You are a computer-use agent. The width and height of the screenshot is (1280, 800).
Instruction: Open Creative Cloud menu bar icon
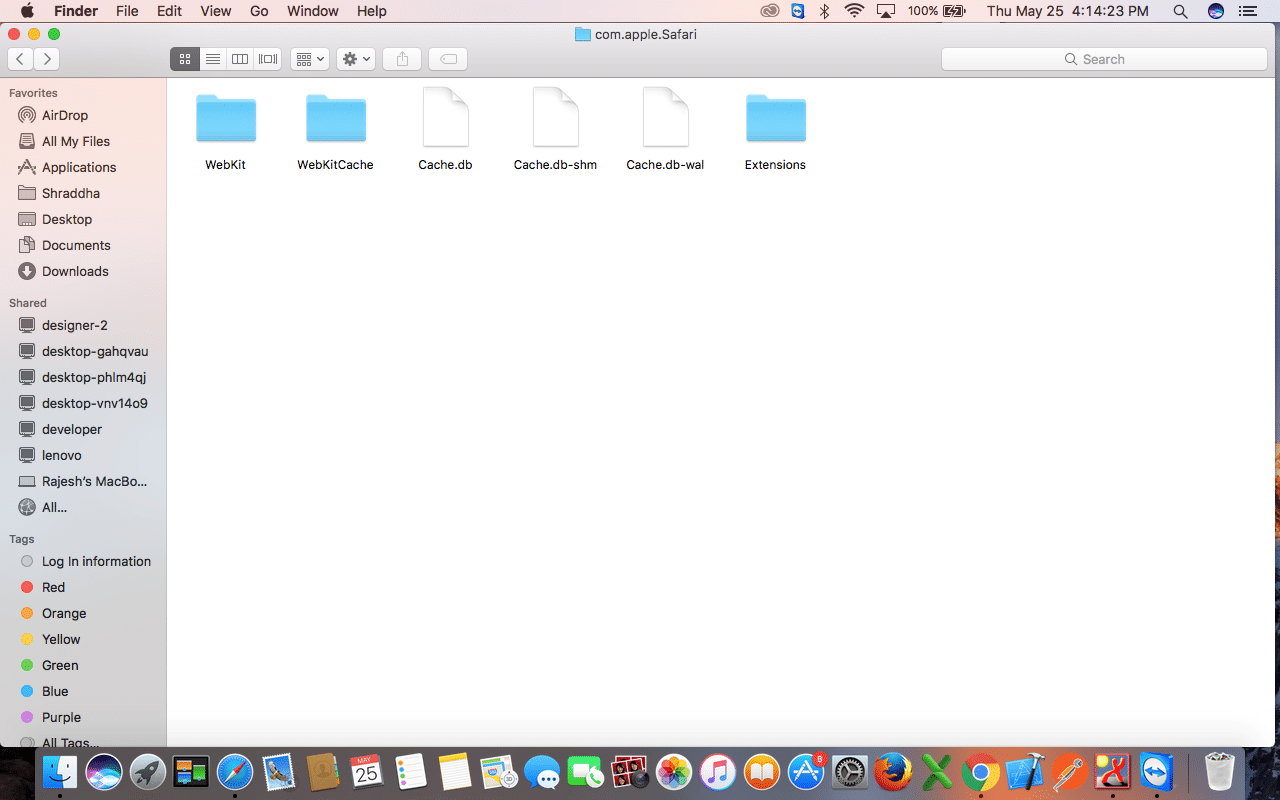click(769, 11)
